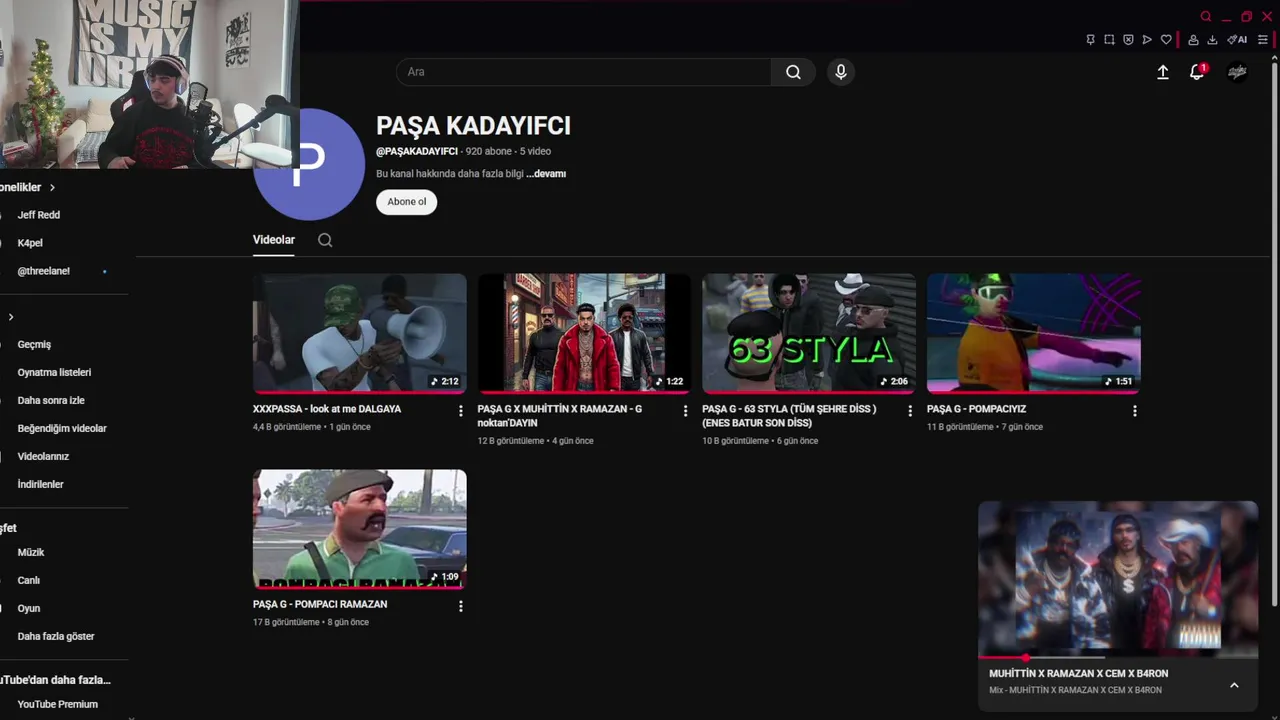The image size is (1280, 720).
Task: Open options for G noktan'DAYIN video
Action: coord(685,411)
